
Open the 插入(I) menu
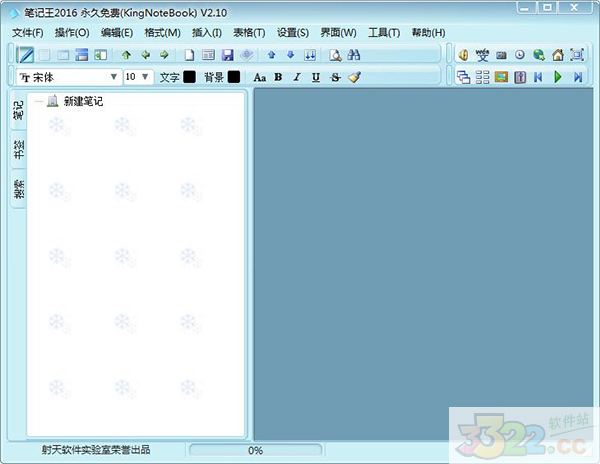click(207, 33)
